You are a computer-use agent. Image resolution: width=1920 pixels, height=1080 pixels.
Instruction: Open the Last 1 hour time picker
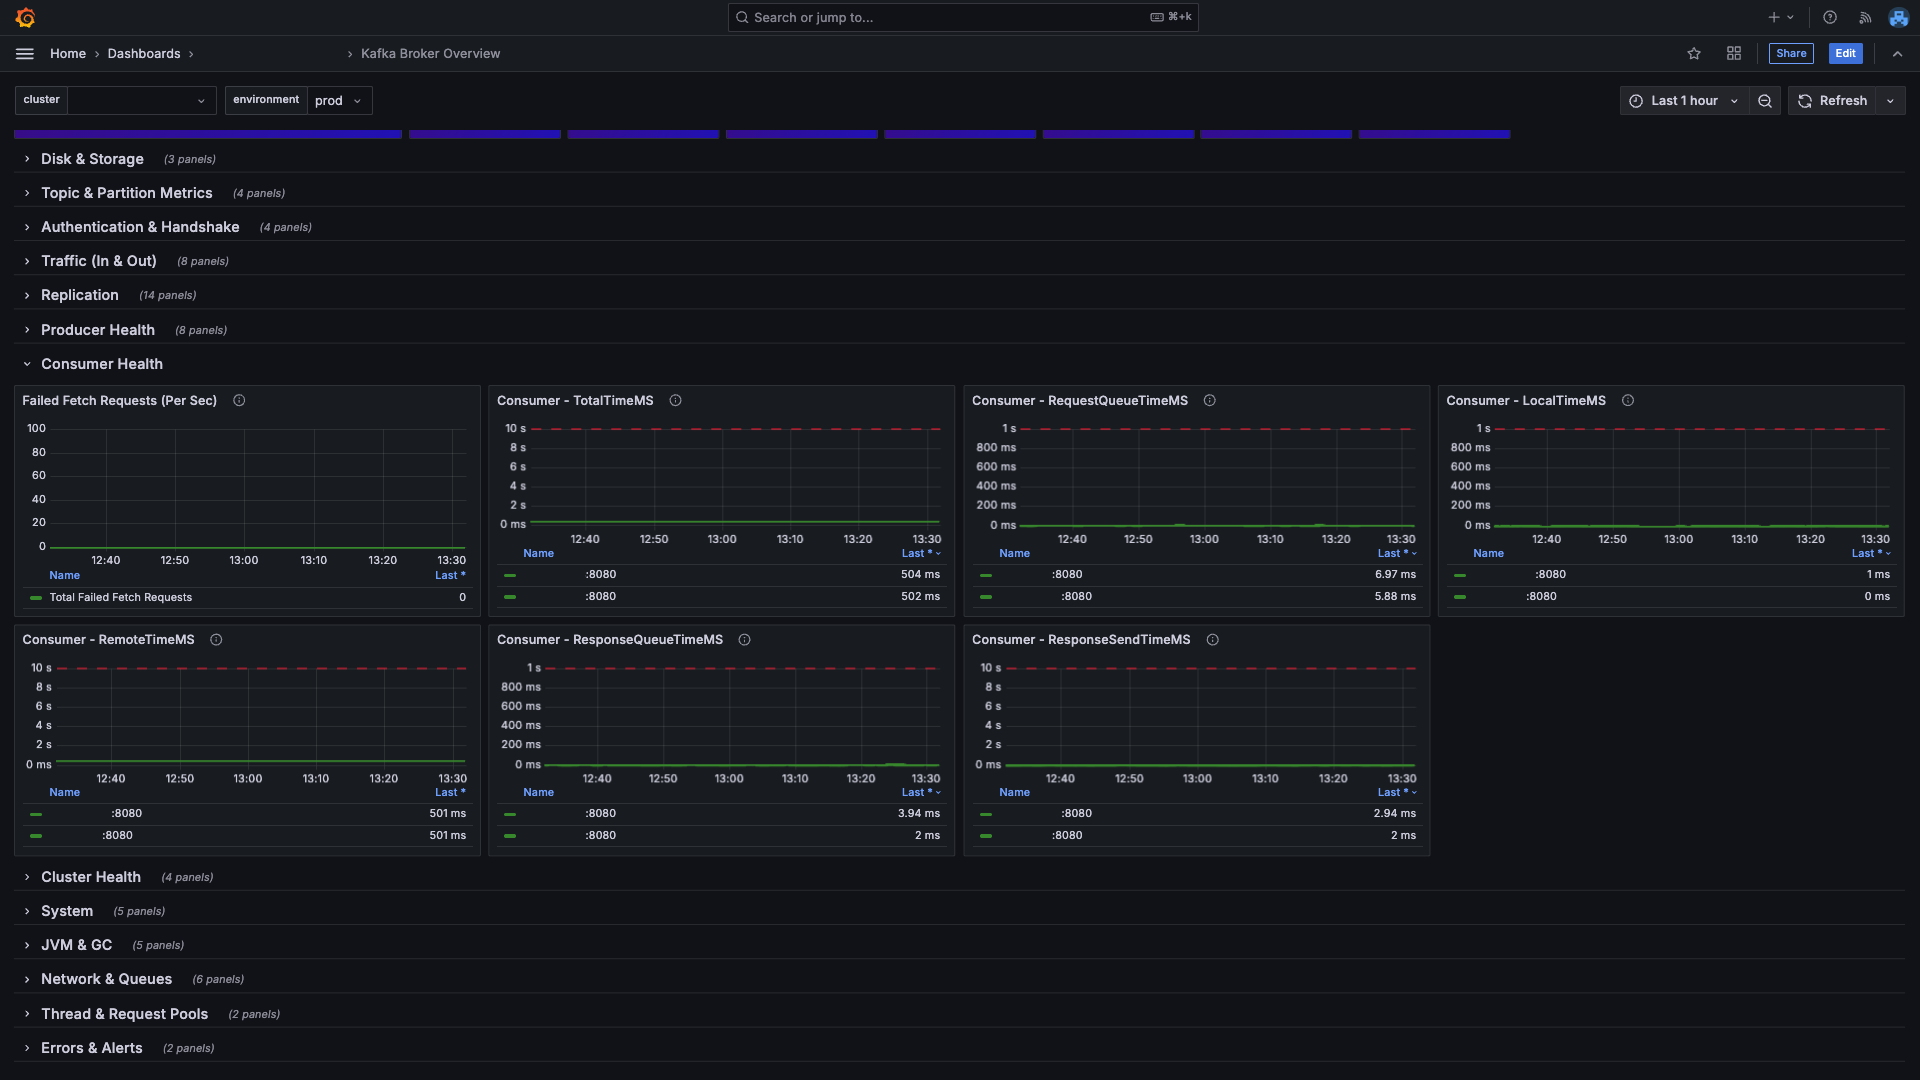click(1684, 101)
